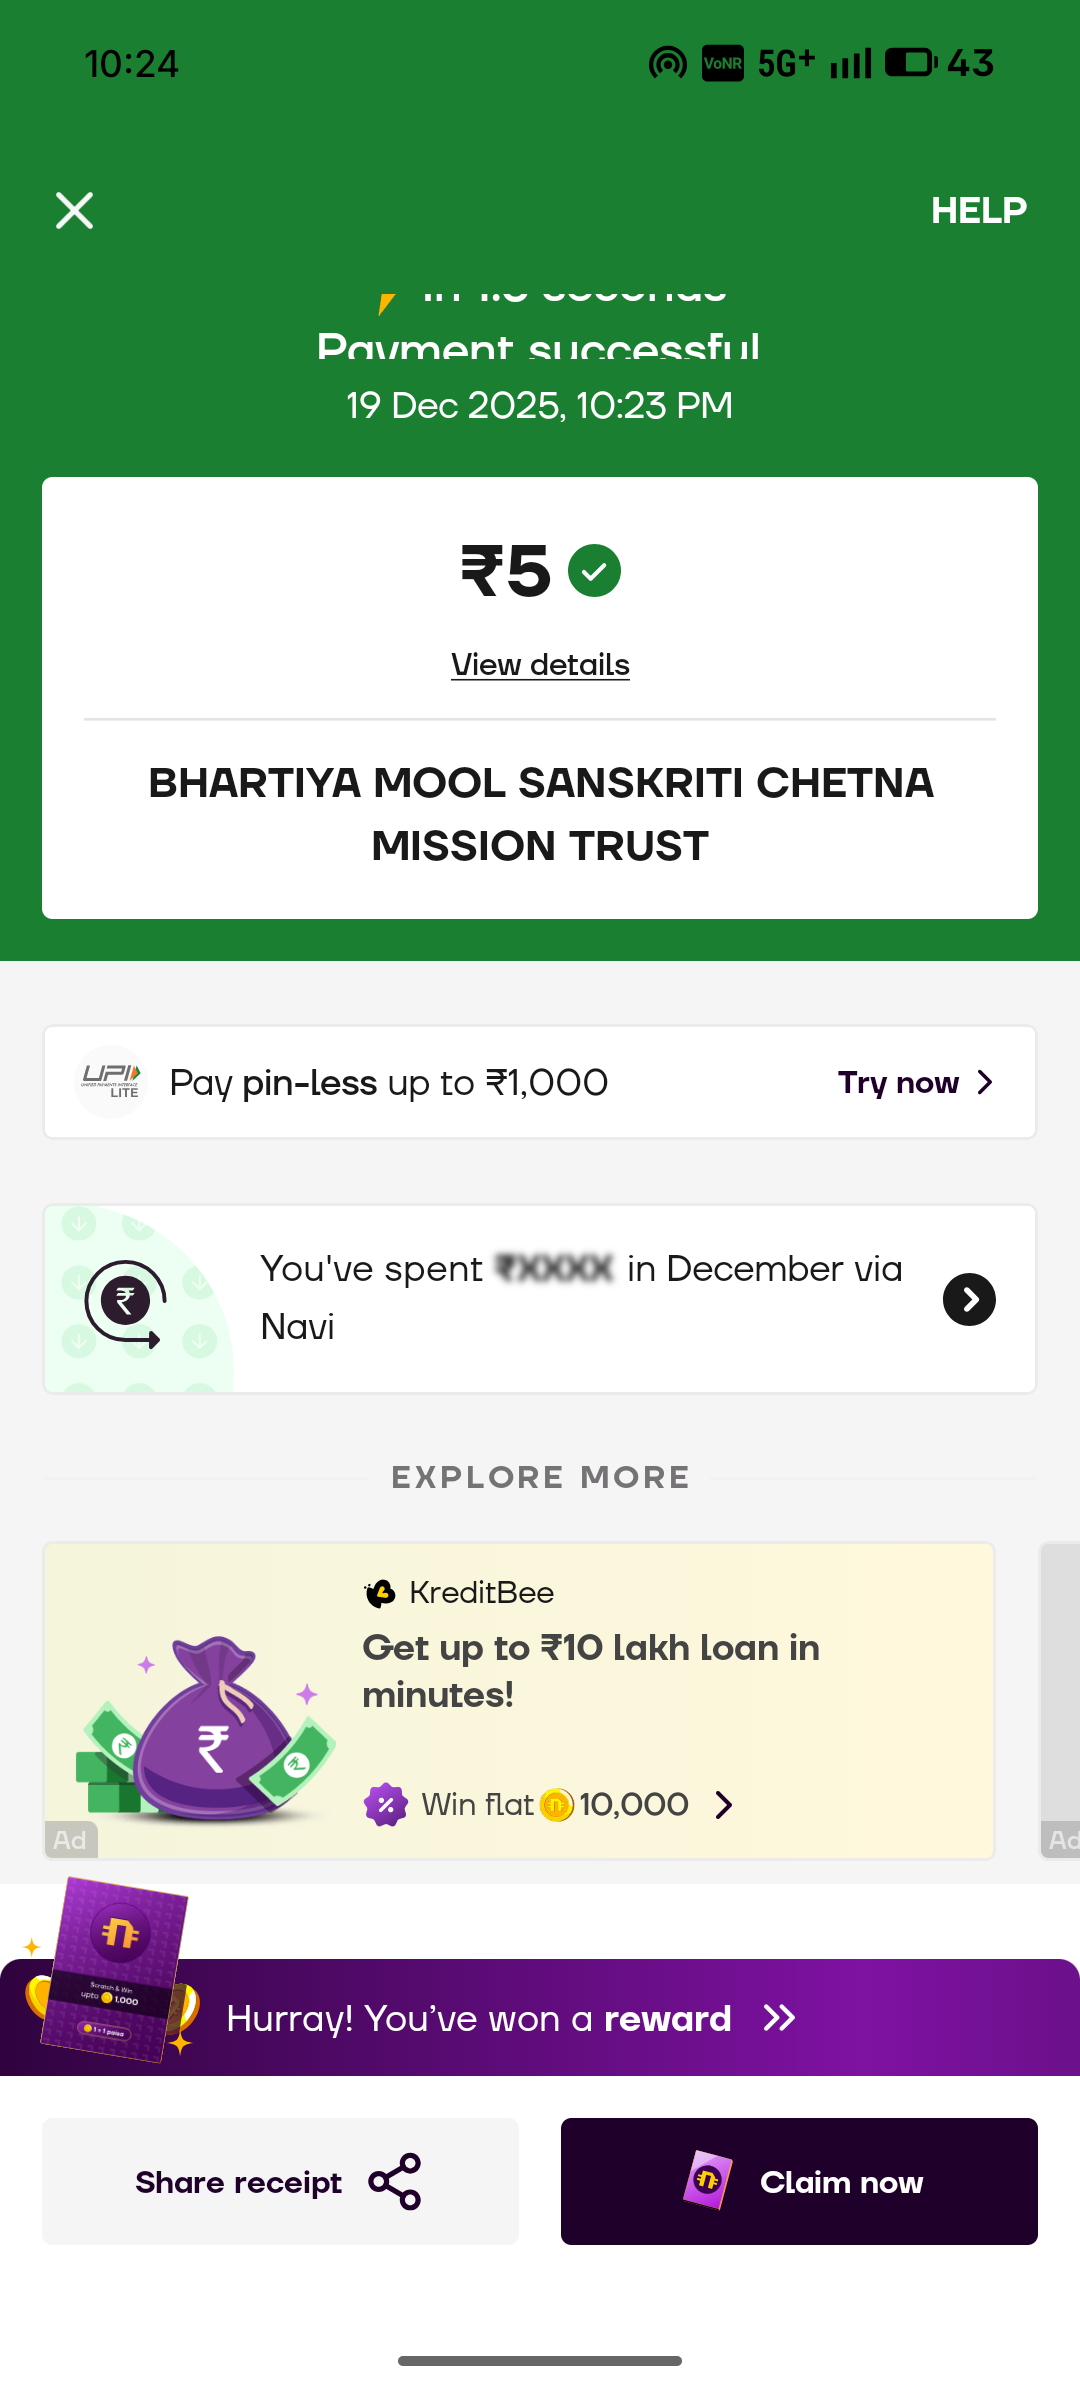The image size is (1080, 2392).
Task: Open December spending arrow button
Action: [x=969, y=1299]
